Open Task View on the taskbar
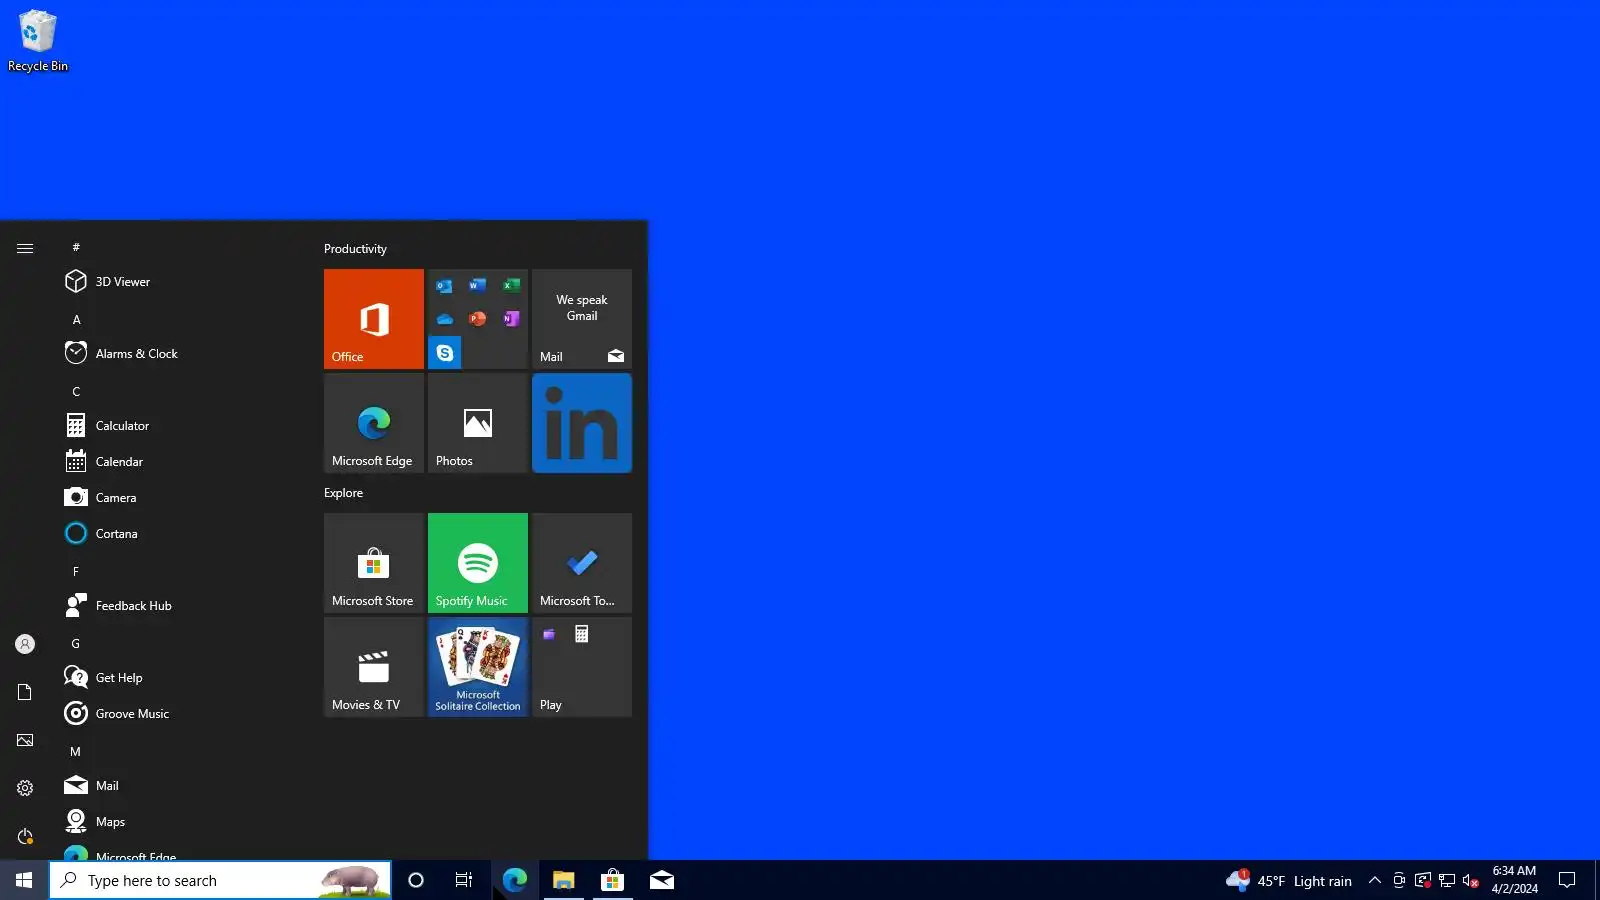This screenshot has width=1600, height=900. click(464, 880)
